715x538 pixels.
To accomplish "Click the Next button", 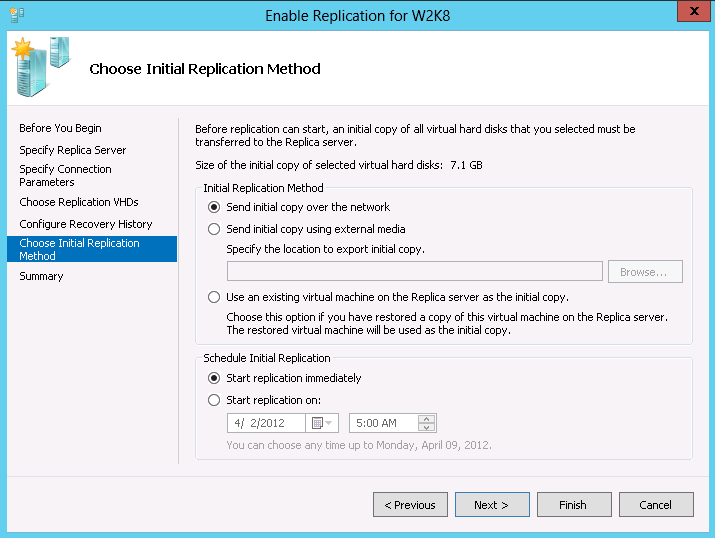I will click(x=492, y=505).
